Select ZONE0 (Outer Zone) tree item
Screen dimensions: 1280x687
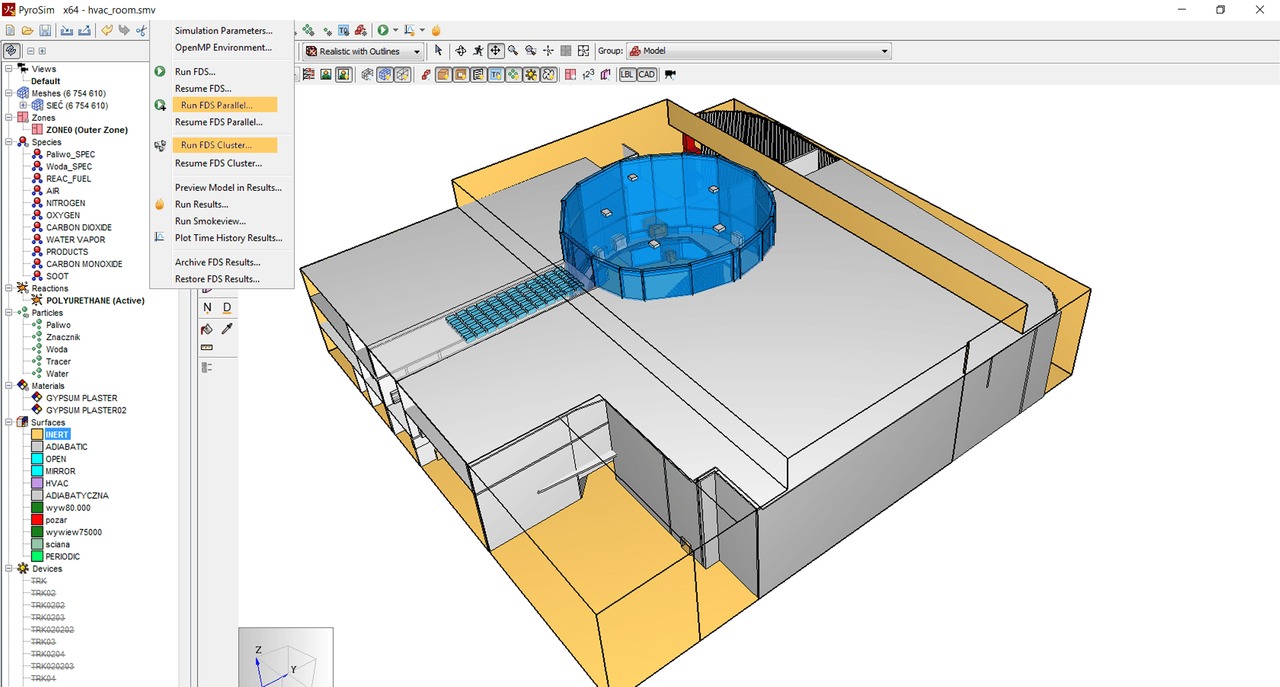click(x=86, y=130)
